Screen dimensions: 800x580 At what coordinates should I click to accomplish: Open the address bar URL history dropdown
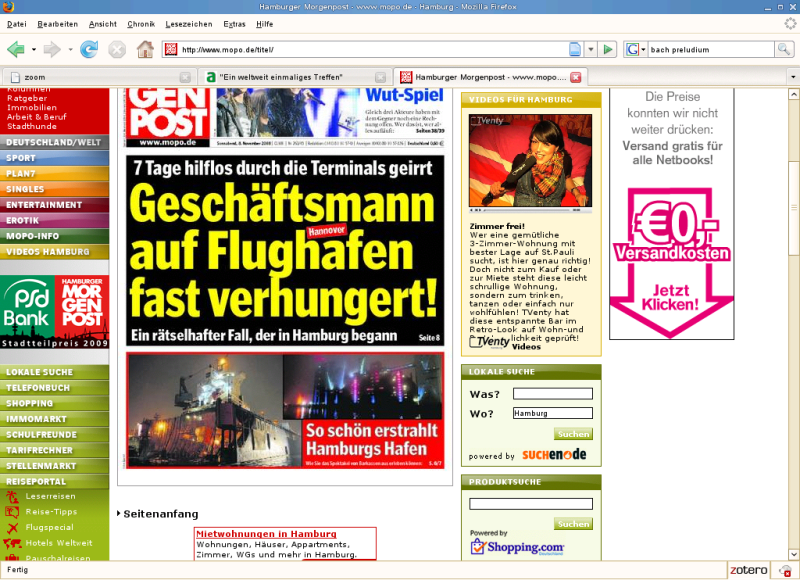591,49
